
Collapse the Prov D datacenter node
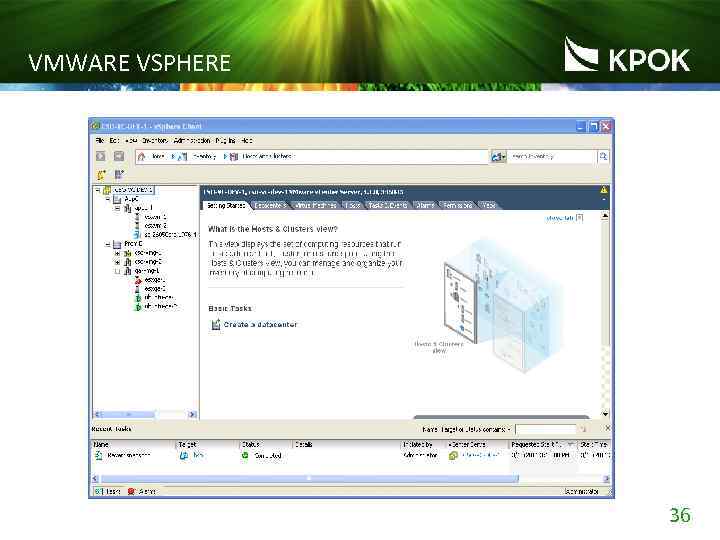(108, 244)
